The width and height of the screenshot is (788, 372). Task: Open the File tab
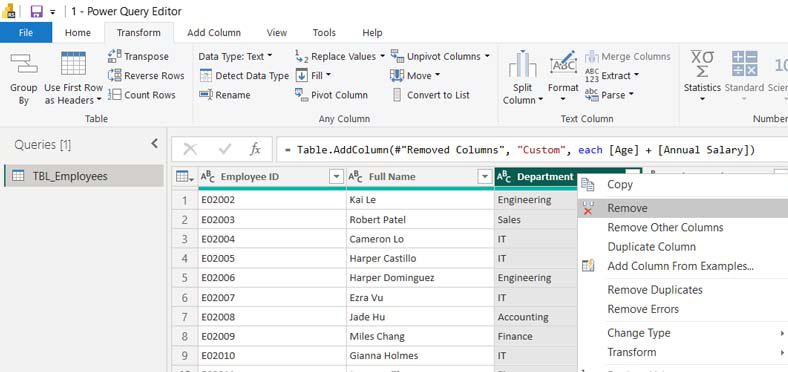coord(26,33)
